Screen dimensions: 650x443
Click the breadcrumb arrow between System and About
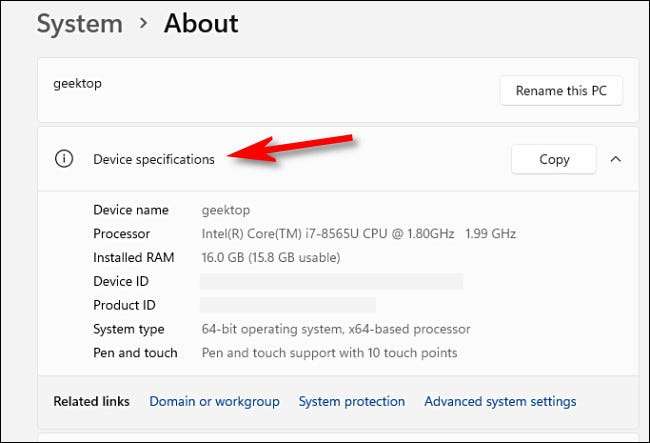(x=142, y=23)
